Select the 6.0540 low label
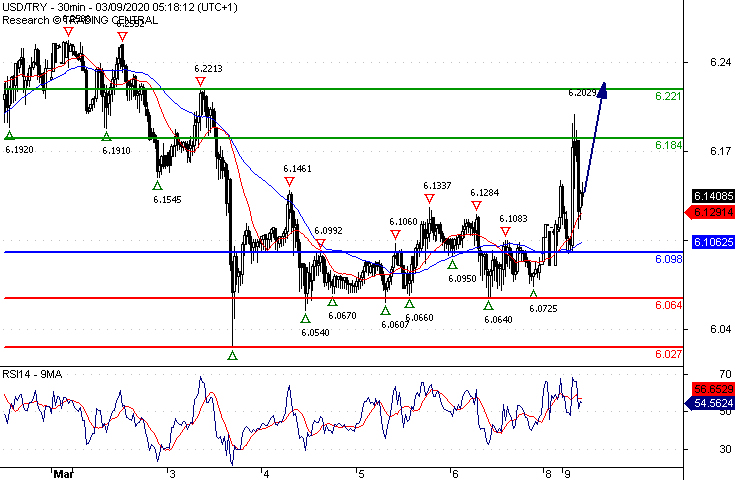Image resolution: width=735 pixels, height=480 pixels. [x=315, y=332]
